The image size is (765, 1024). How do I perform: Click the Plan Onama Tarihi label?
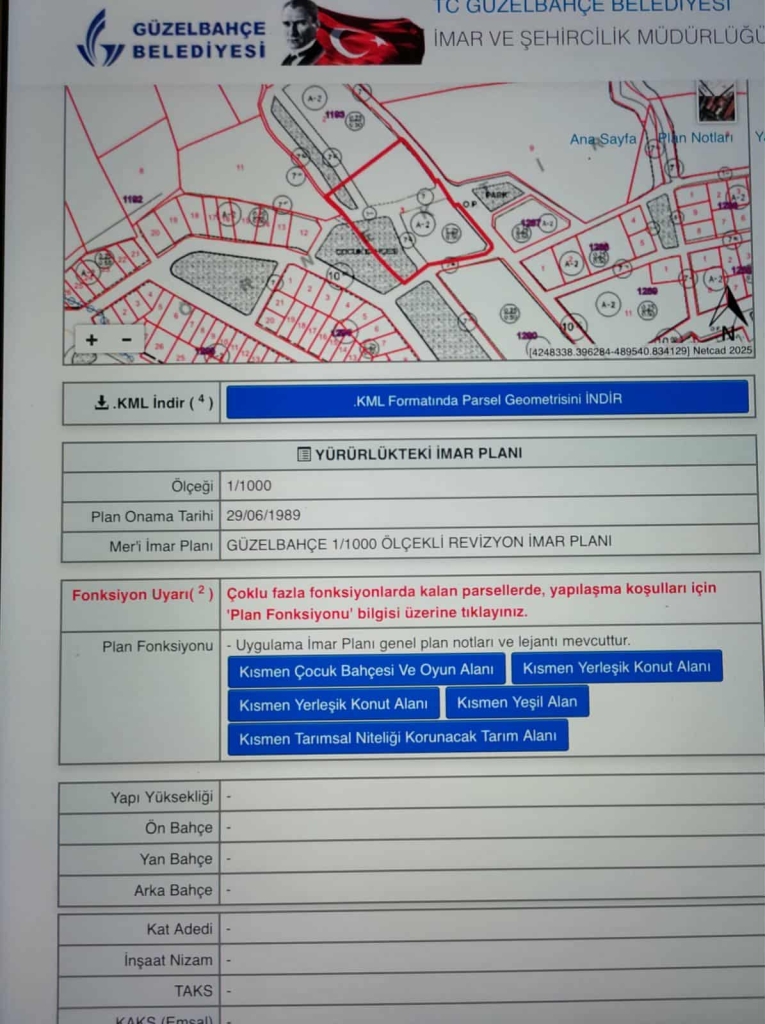pos(152,517)
